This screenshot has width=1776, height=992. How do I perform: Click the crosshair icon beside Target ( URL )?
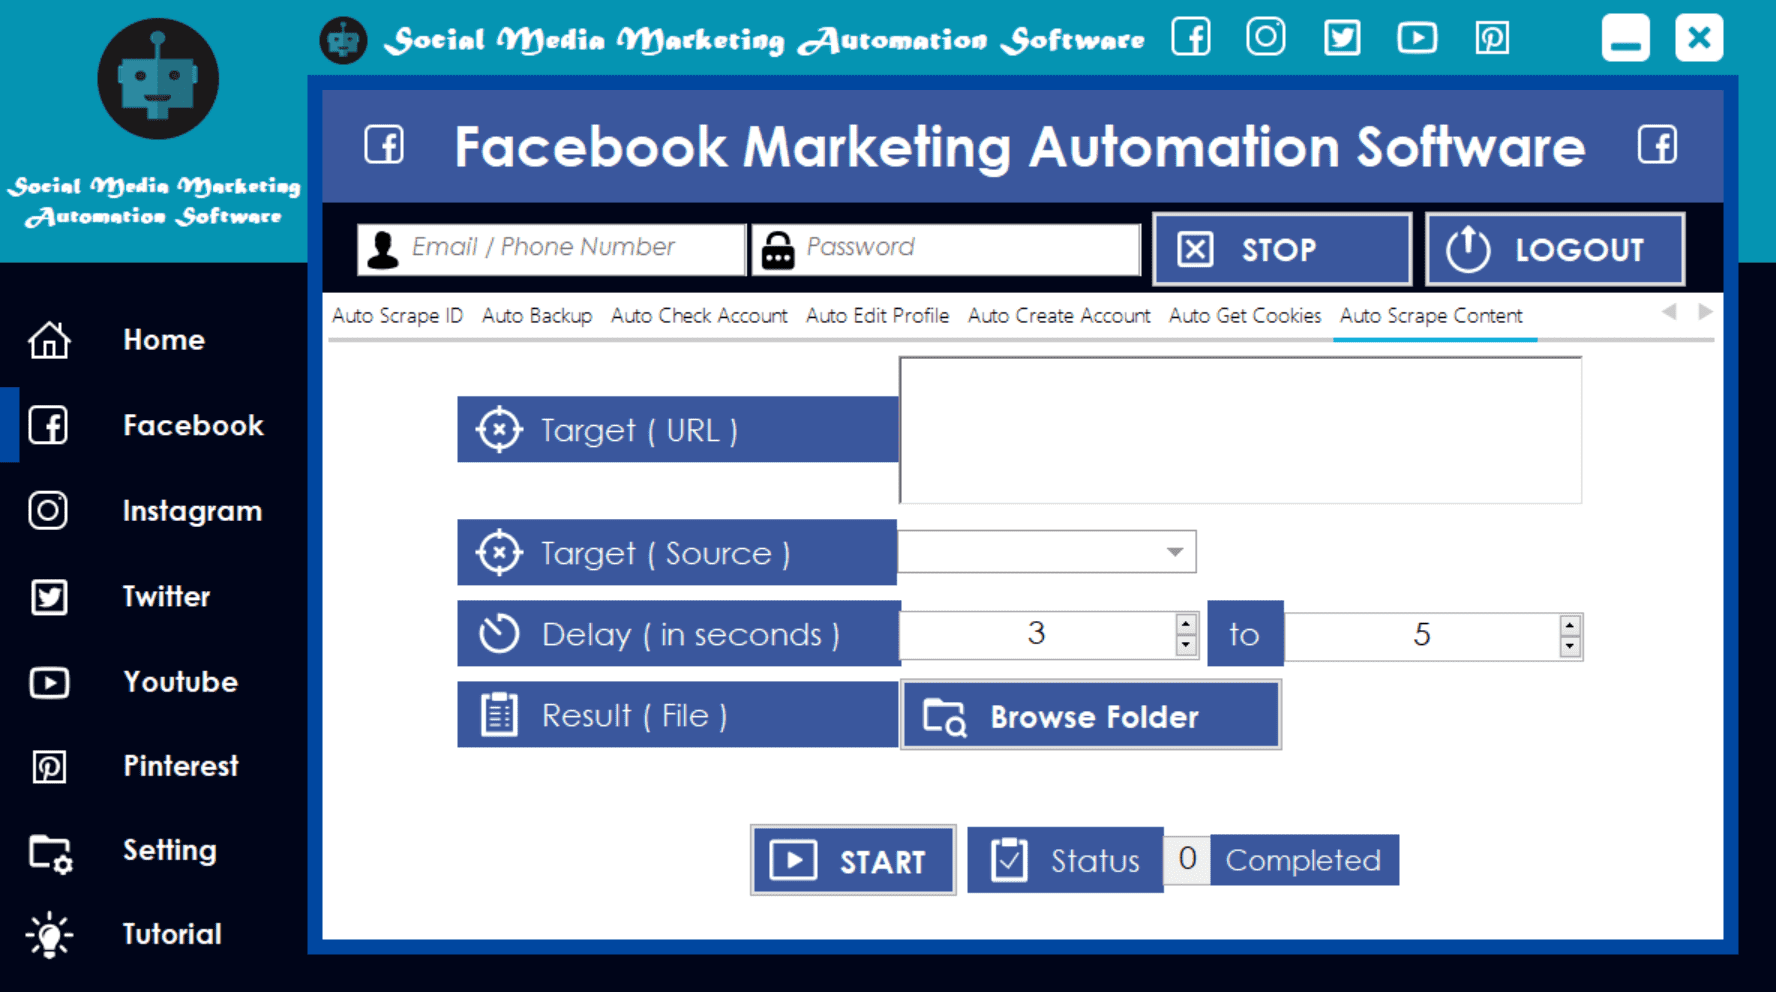point(499,430)
